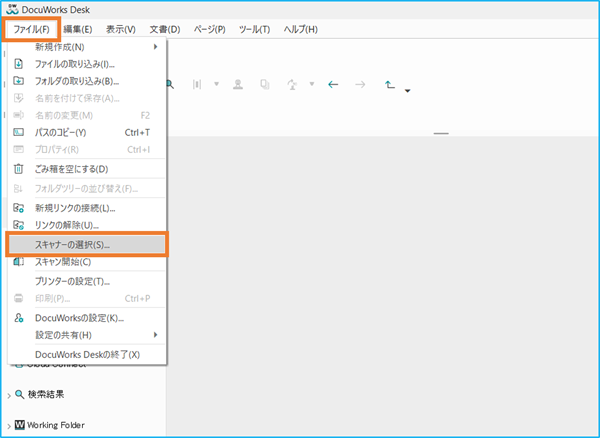The image size is (600, 438).
Task: Click the up-one-level arrow icon
Action: (390, 85)
